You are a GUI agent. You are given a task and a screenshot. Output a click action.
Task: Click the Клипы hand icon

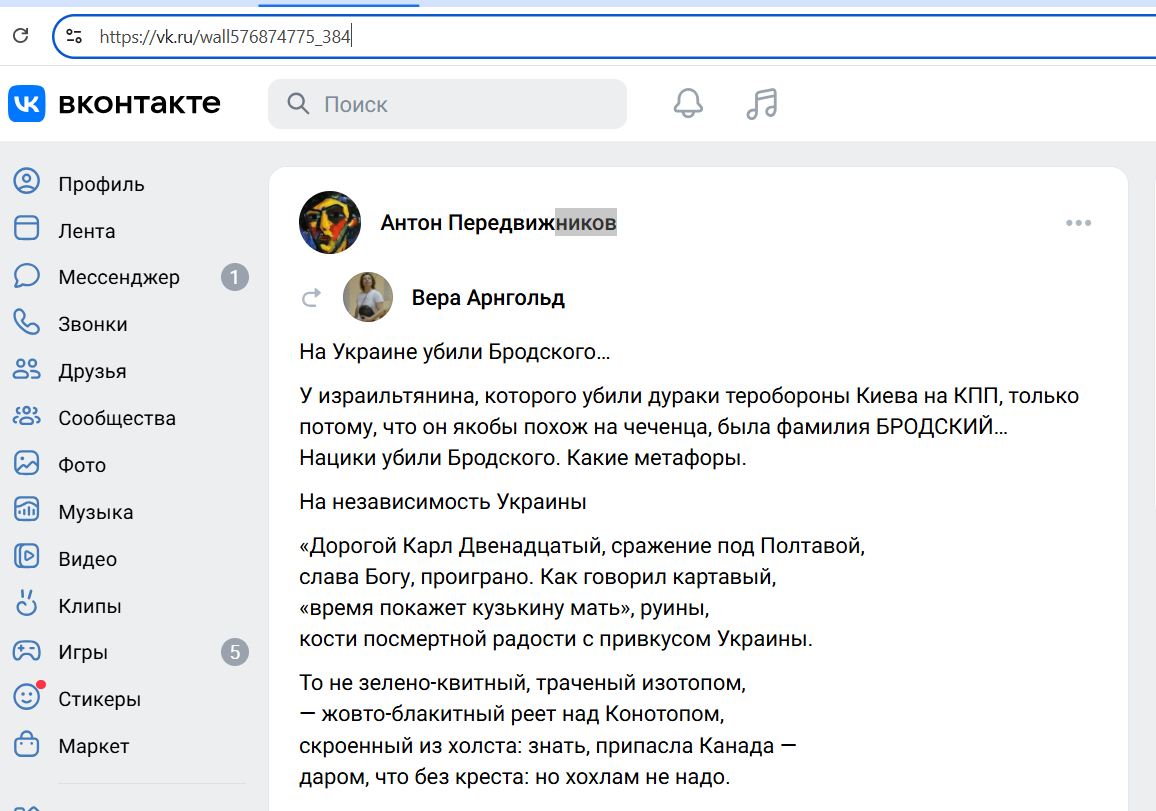point(27,603)
